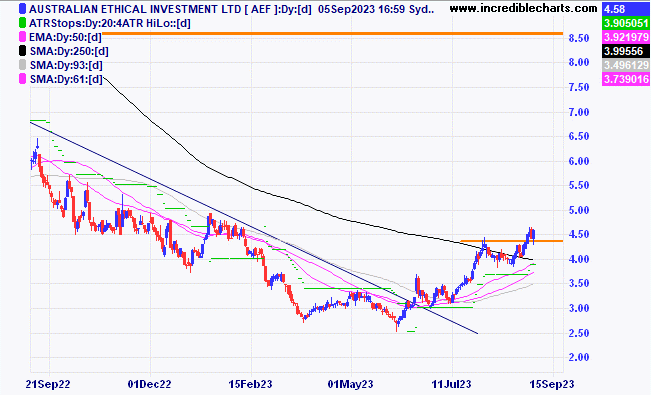Select the SMA:Dy:61:[d] legend label
Viewport: 651px width, 395px height.
coord(66,79)
